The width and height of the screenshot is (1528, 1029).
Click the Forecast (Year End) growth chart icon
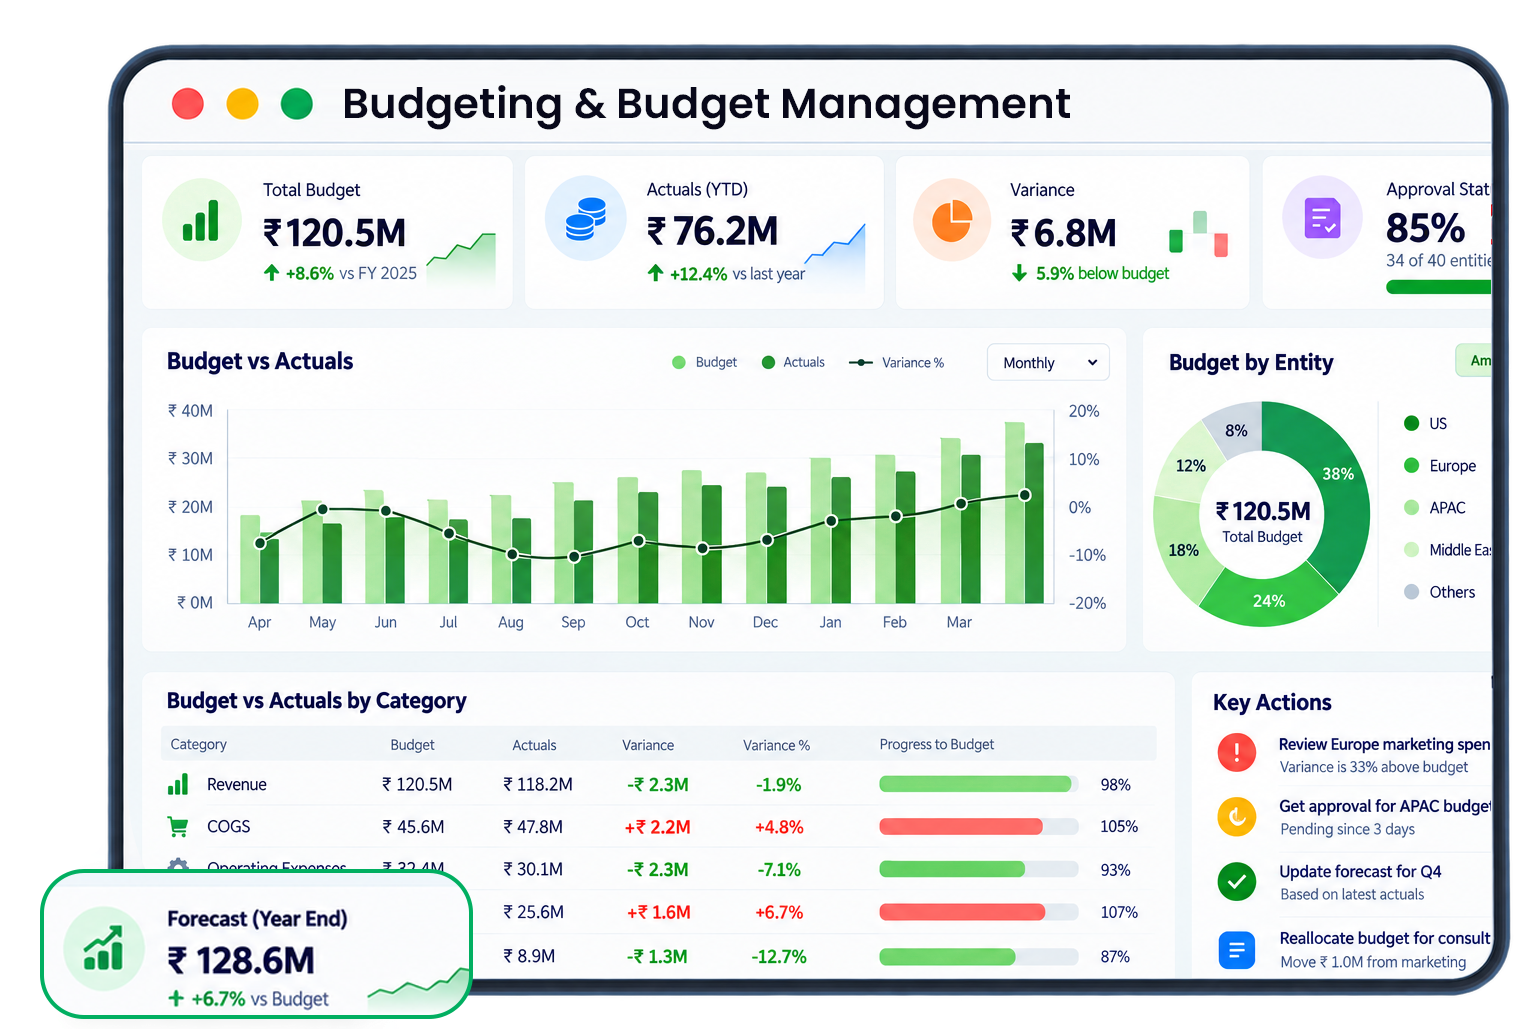click(x=104, y=949)
